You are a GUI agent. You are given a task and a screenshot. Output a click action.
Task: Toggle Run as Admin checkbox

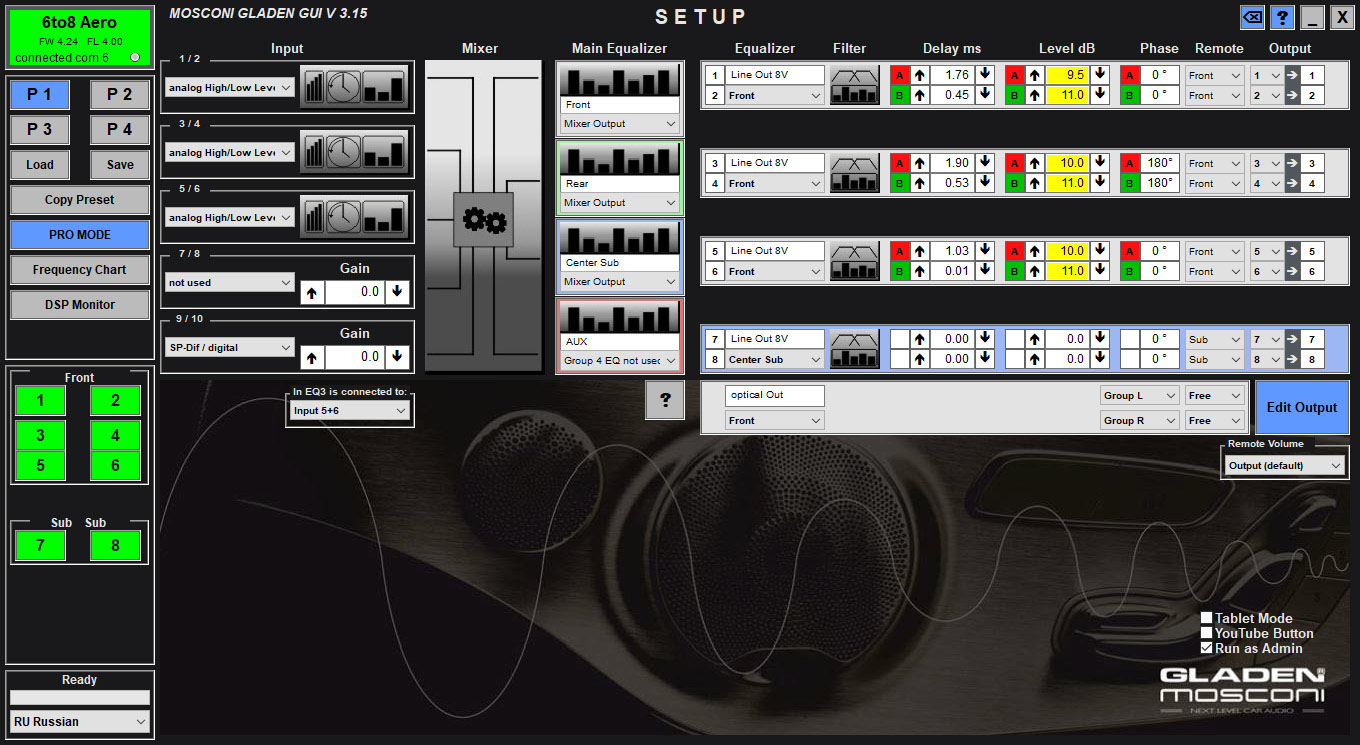point(1206,648)
